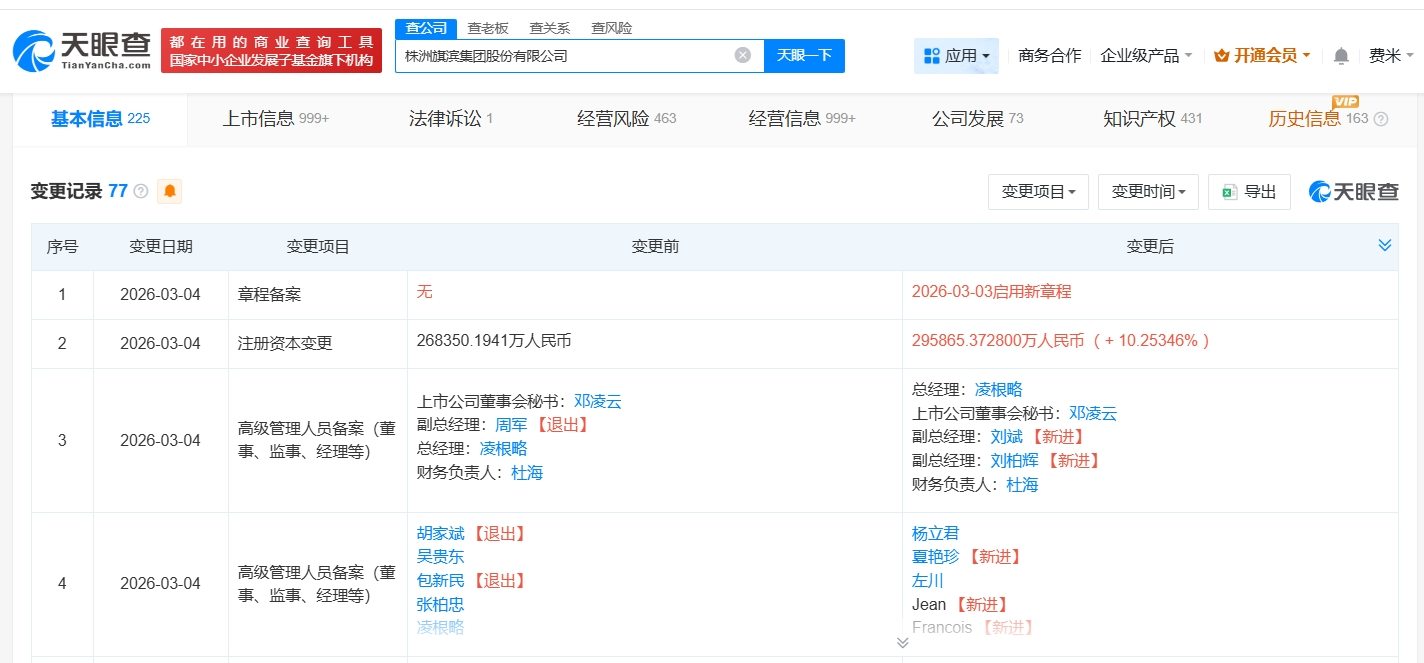The width and height of the screenshot is (1424, 663).
Task: Switch to the 法律诉讼 tab
Action: click(x=451, y=119)
